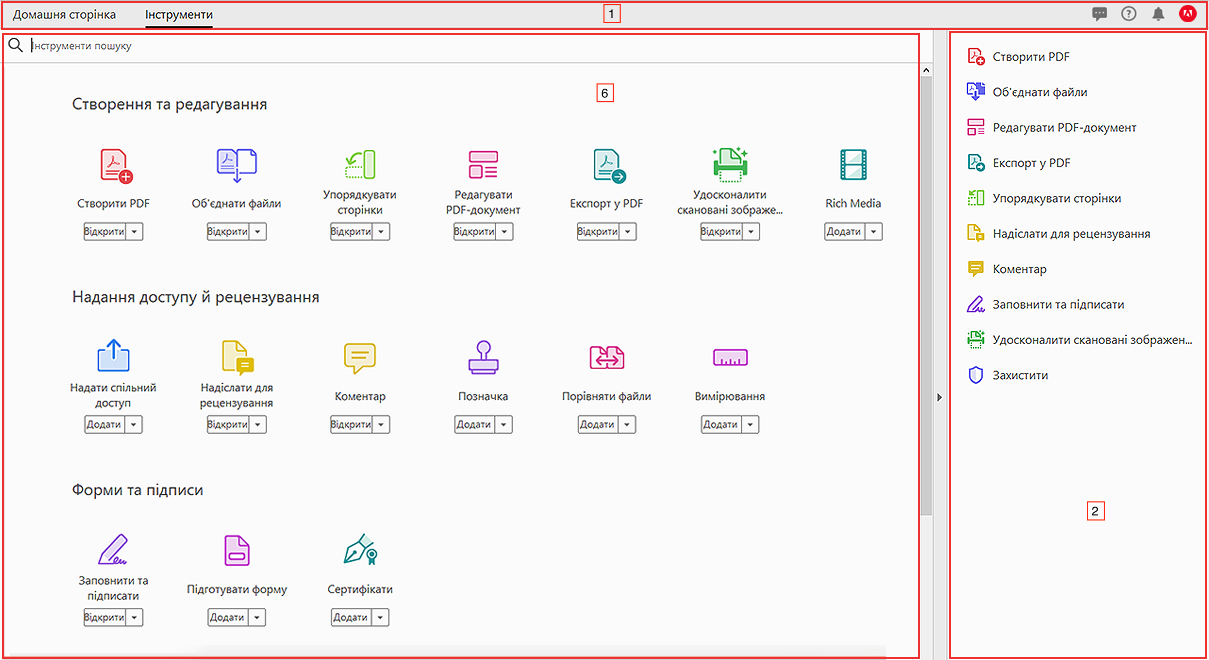The image size is (1209, 660).
Task: Click the Заповнити та підписати pen icon in the center
Action: tap(112, 550)
